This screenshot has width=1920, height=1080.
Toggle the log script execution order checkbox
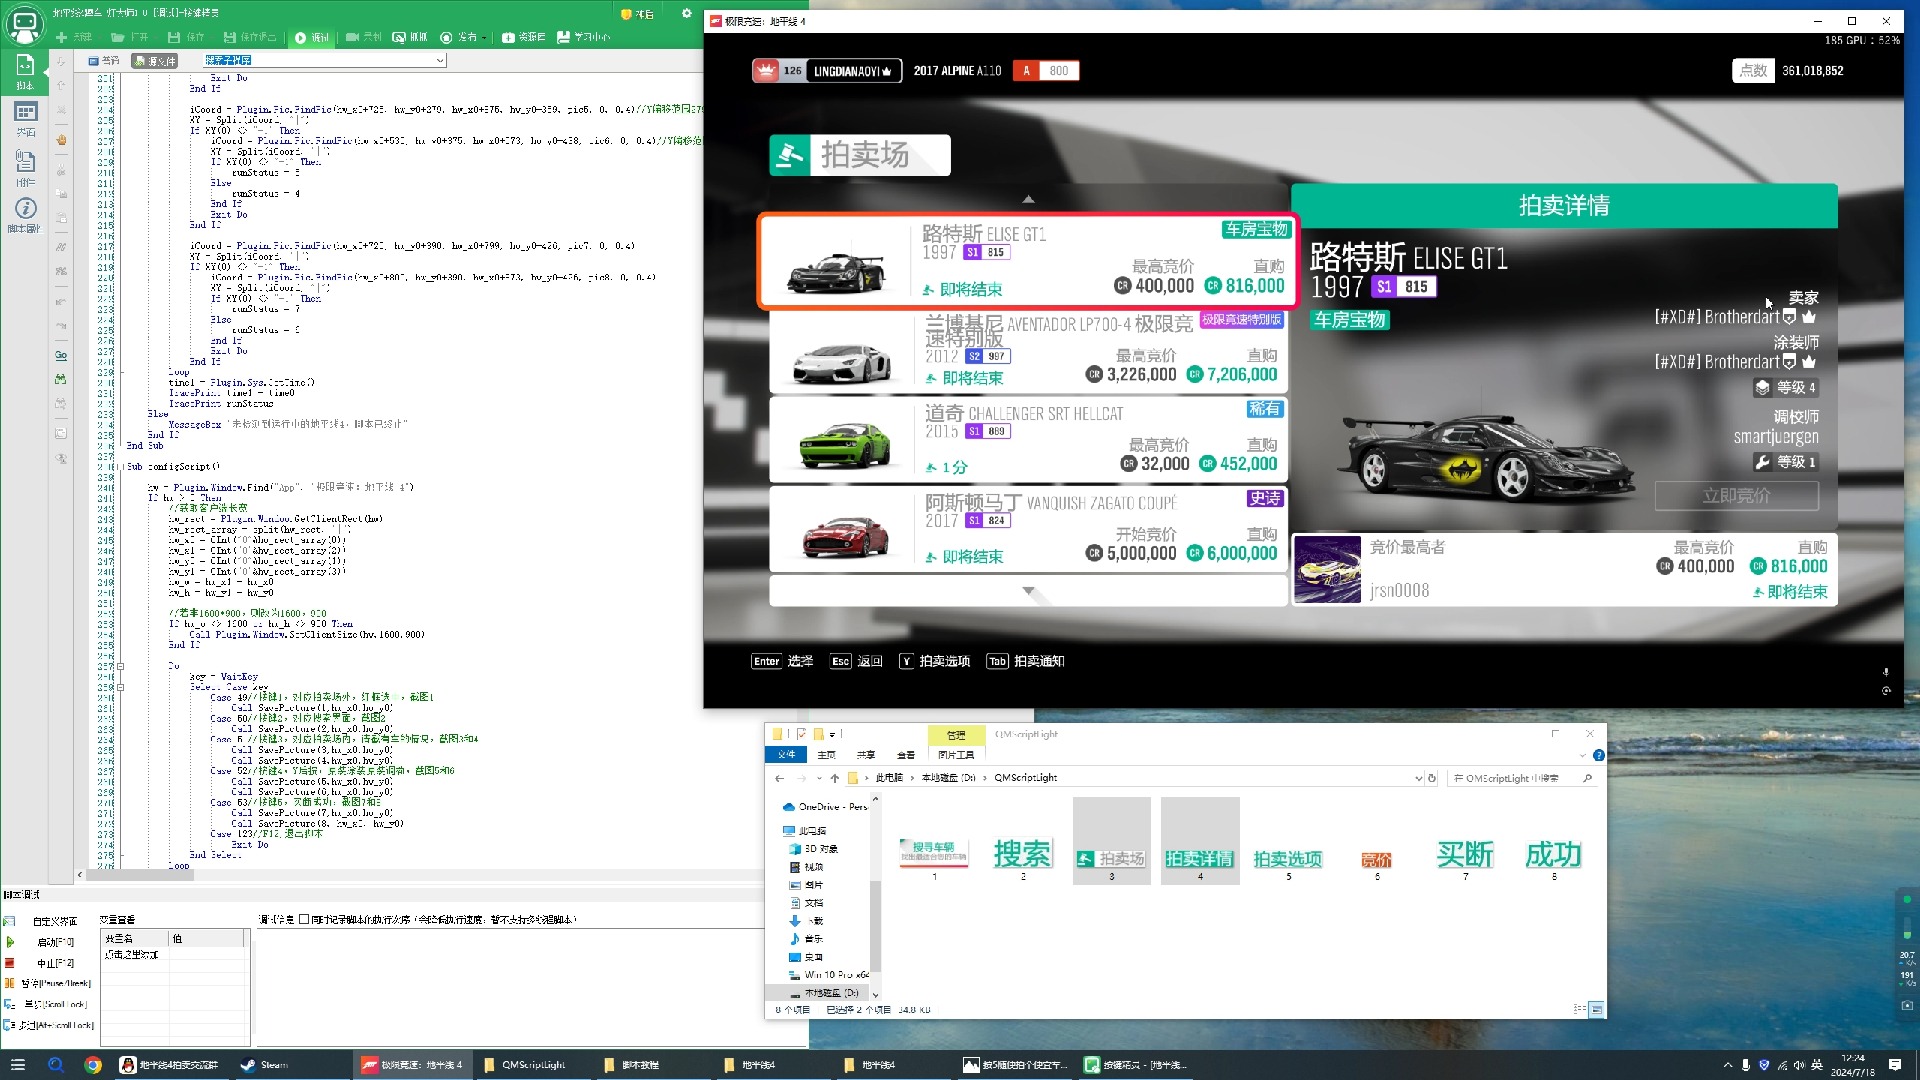(304, 919)
